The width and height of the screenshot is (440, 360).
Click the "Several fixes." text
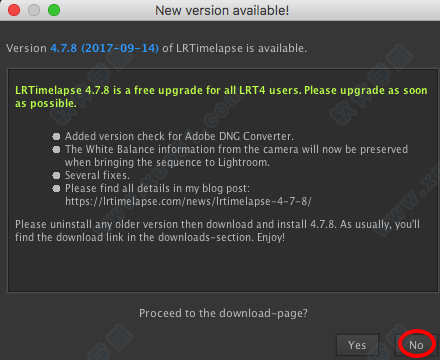click(x=97, y=175)
